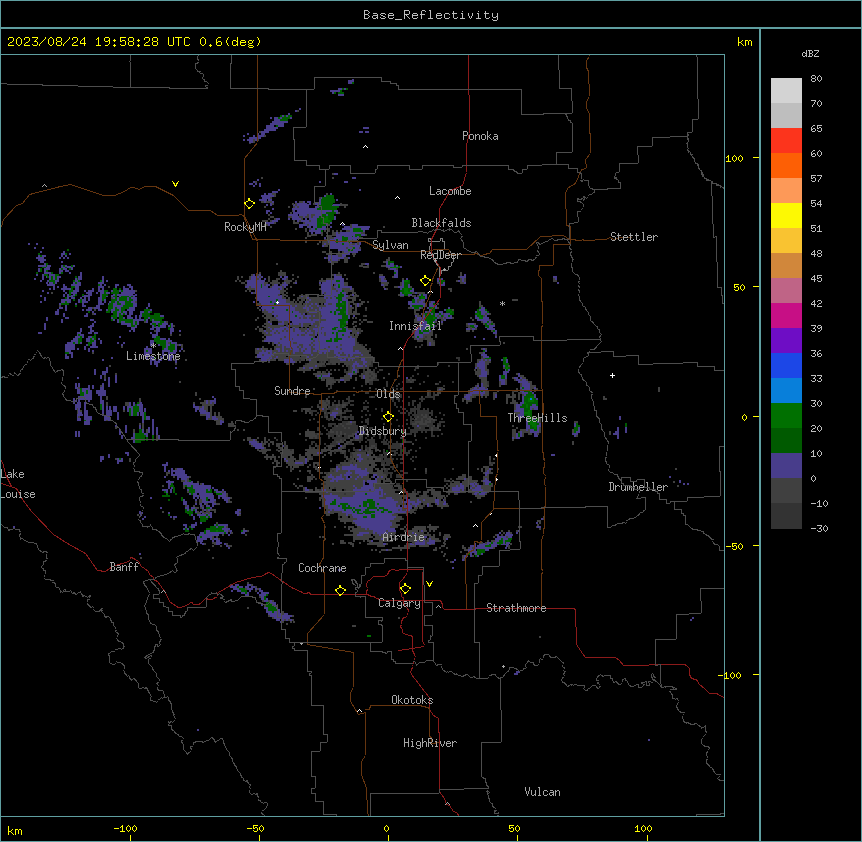
Task: Click the km unit label at bottom left
Action: click(x=15, y=831)
